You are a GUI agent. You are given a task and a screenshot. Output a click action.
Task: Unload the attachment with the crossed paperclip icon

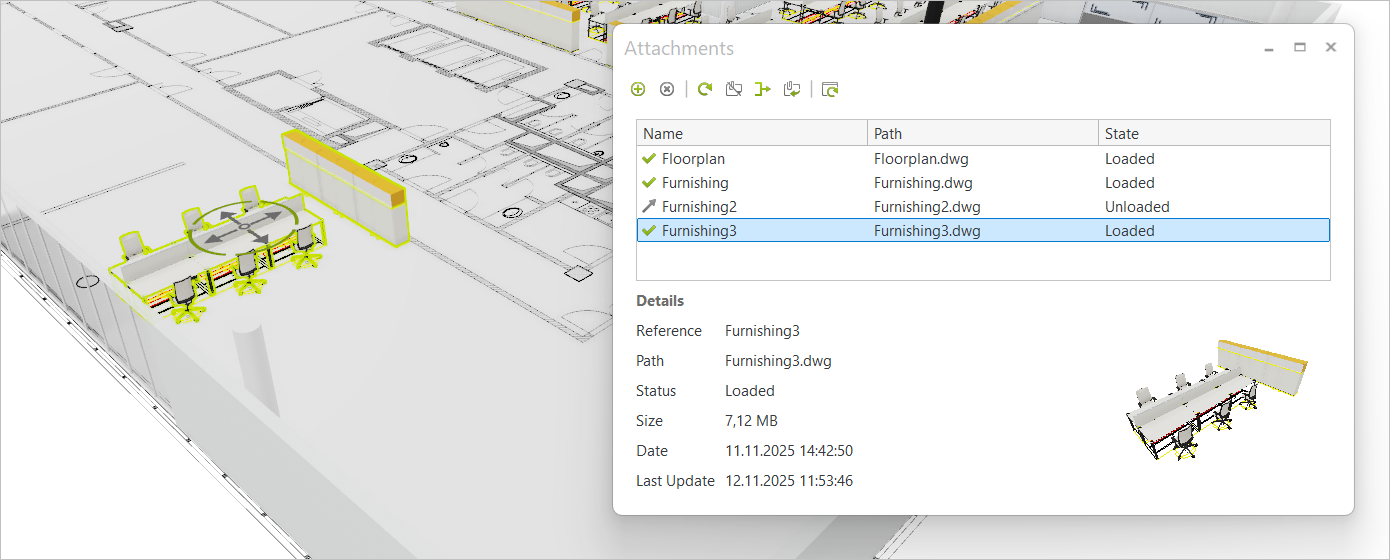click(734, 89)
